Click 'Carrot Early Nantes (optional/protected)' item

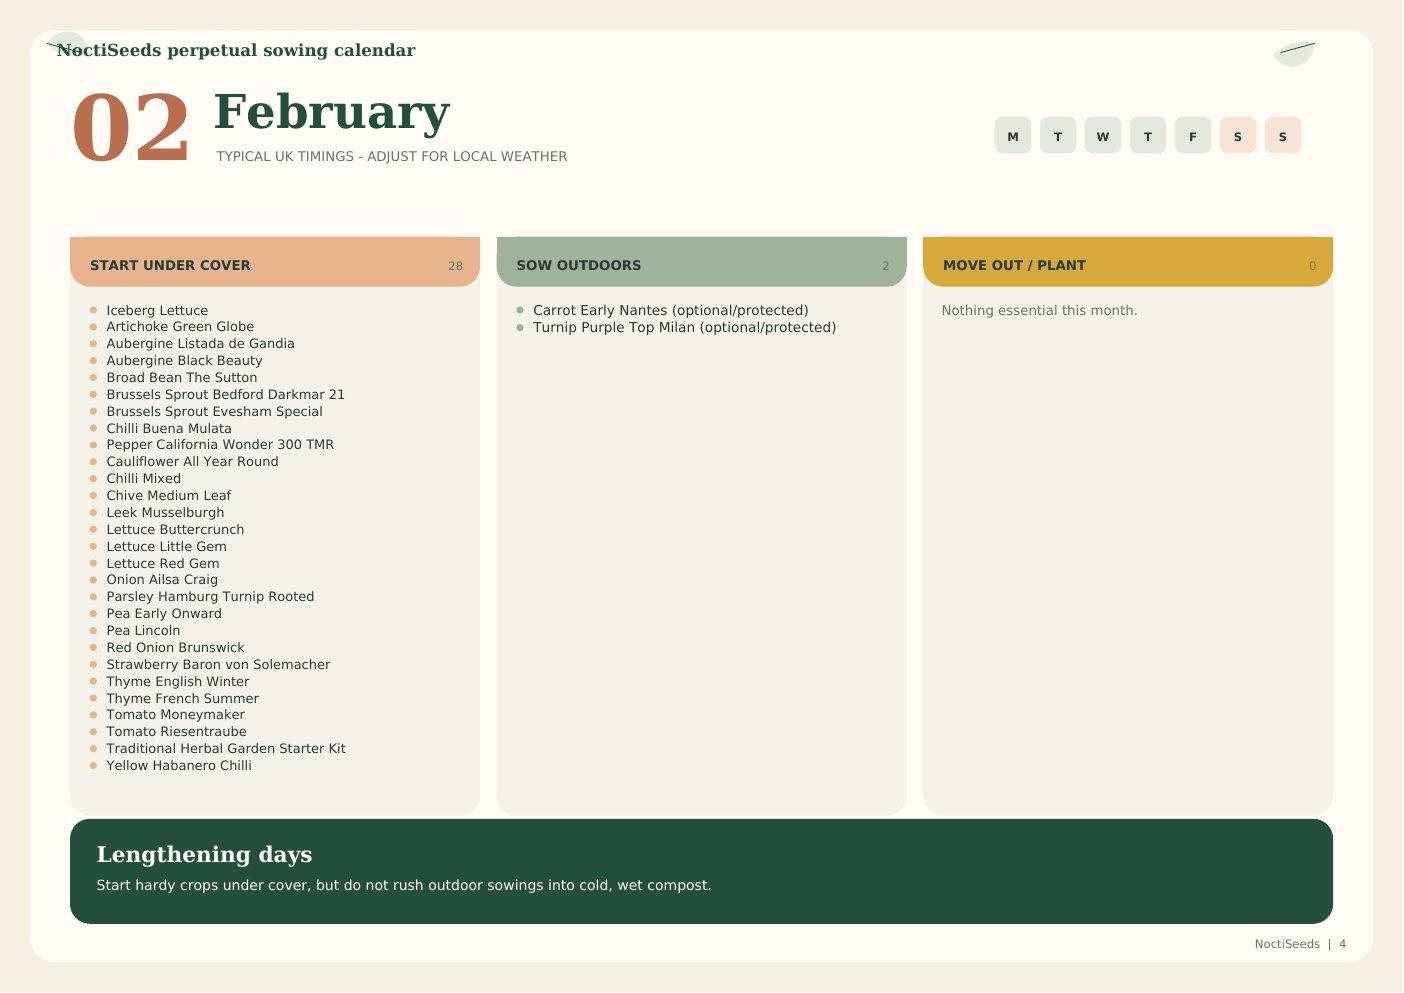(x=670, y=311)
